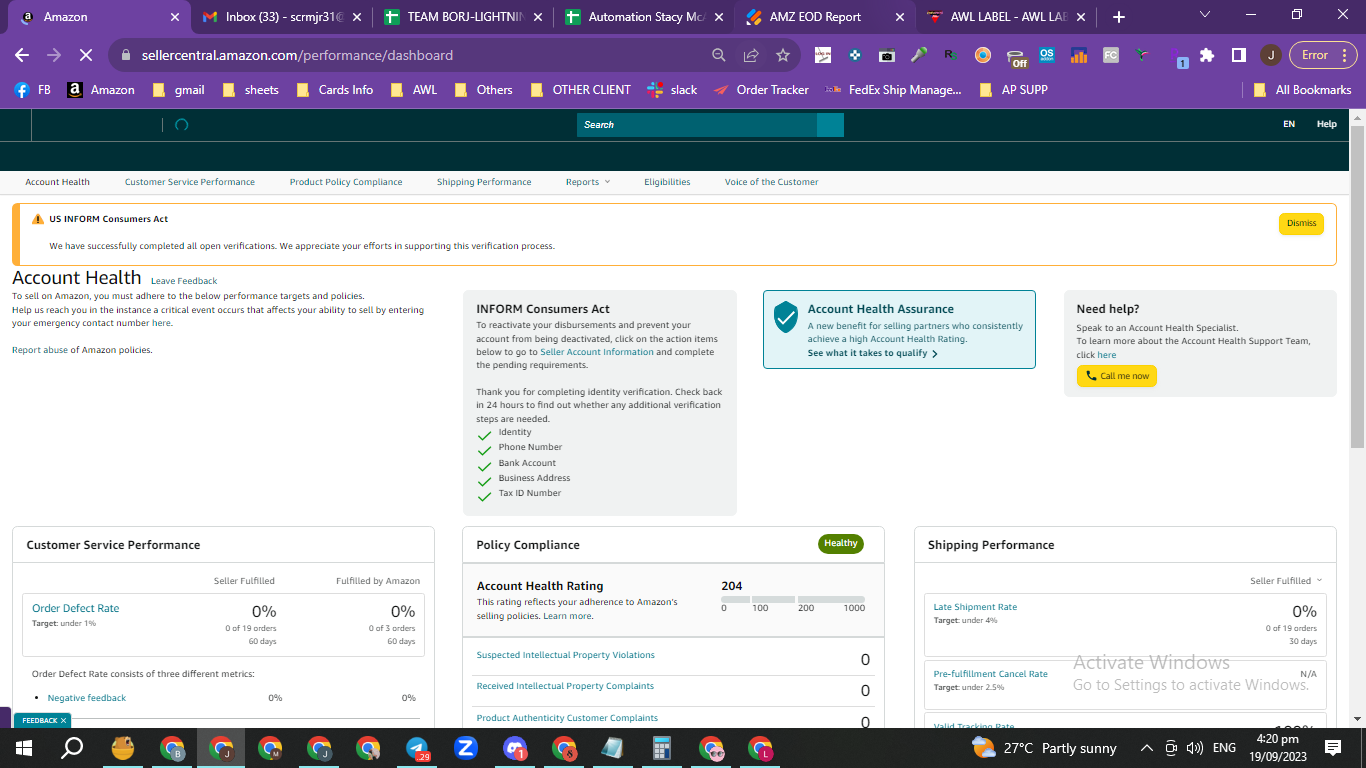Open the FC extension icon
Image resolution: width=1366 pixels, height=768 pixels.
click(1111, 55)
